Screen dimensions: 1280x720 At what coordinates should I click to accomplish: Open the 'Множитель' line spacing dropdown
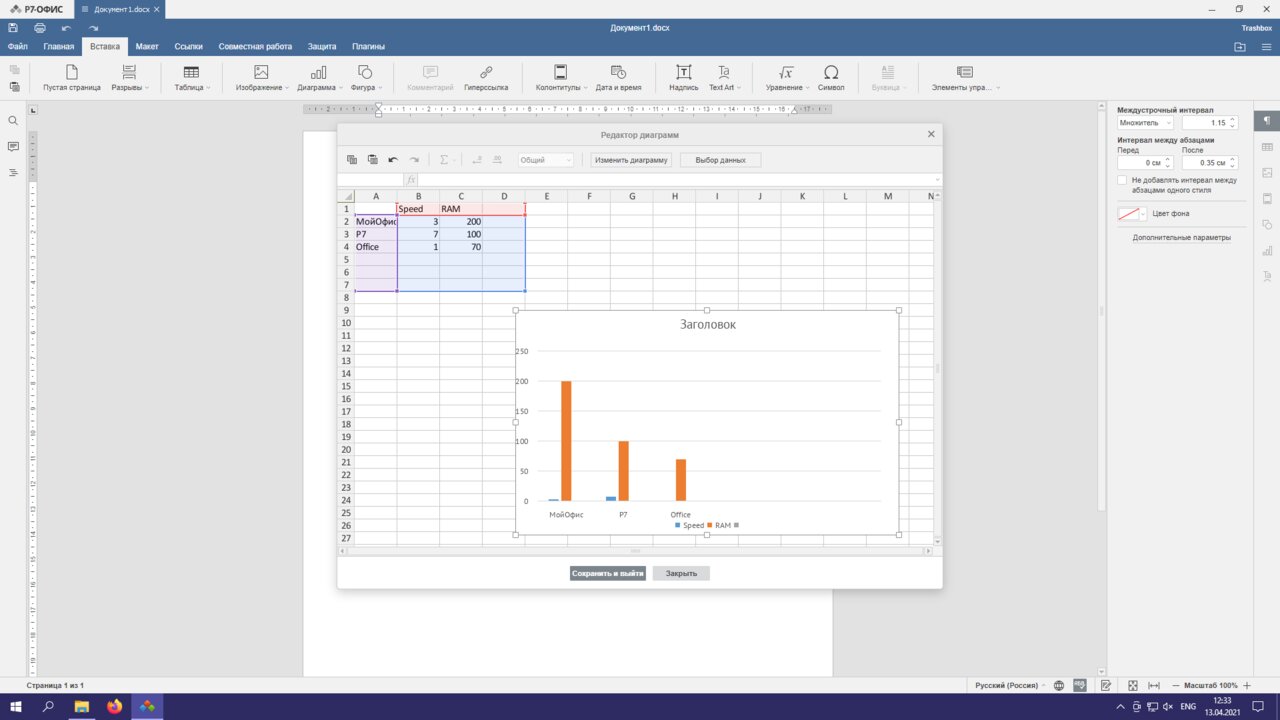click(1145, 123)
